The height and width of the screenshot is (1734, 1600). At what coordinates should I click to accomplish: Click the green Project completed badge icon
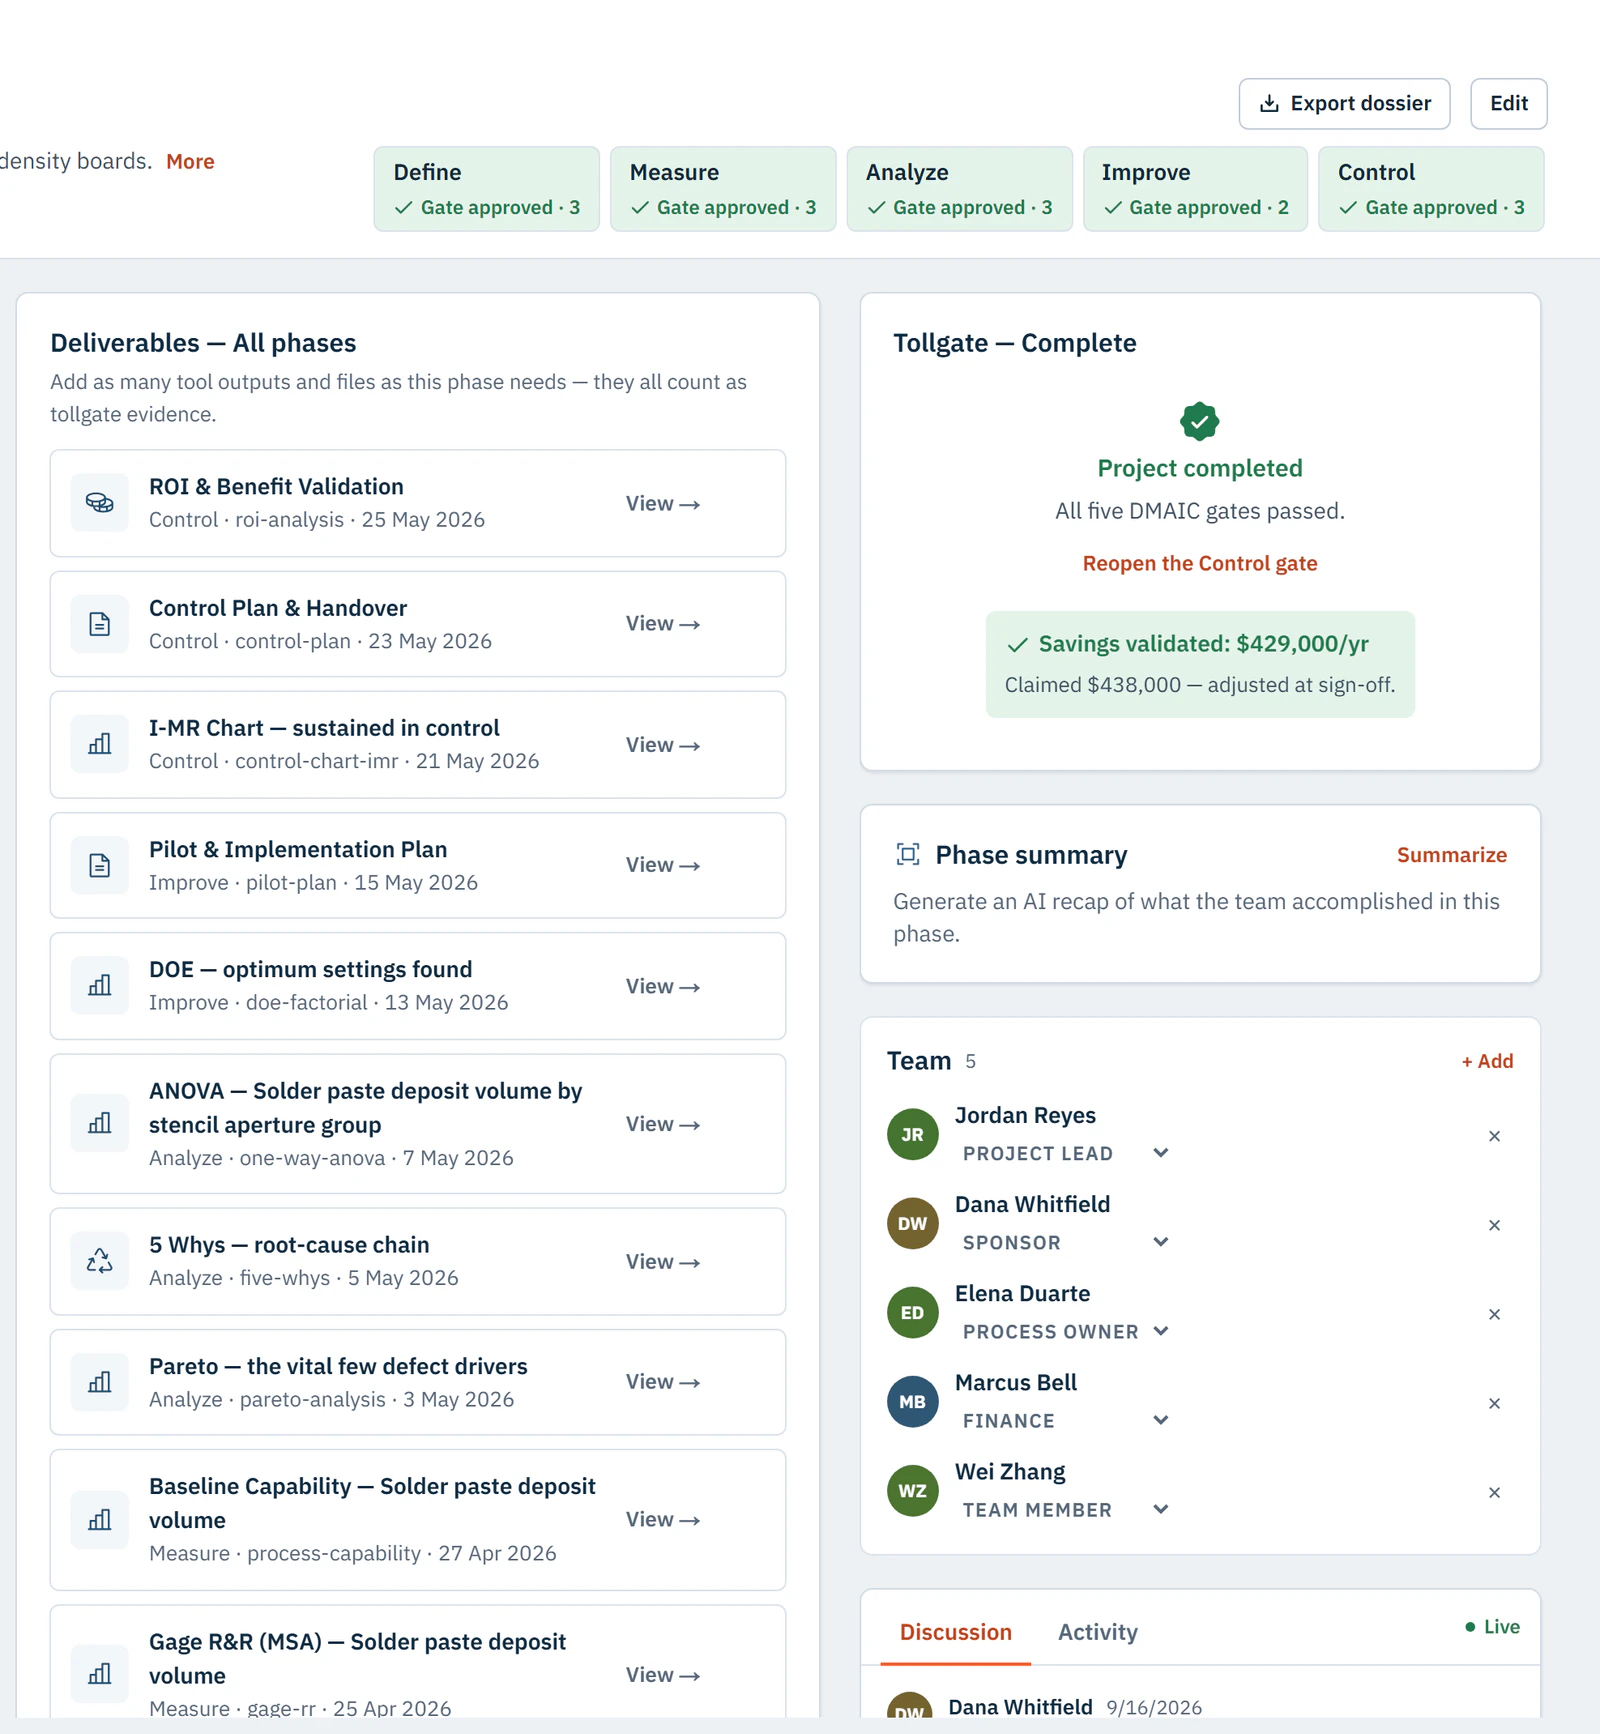[x=1199, y=421]
